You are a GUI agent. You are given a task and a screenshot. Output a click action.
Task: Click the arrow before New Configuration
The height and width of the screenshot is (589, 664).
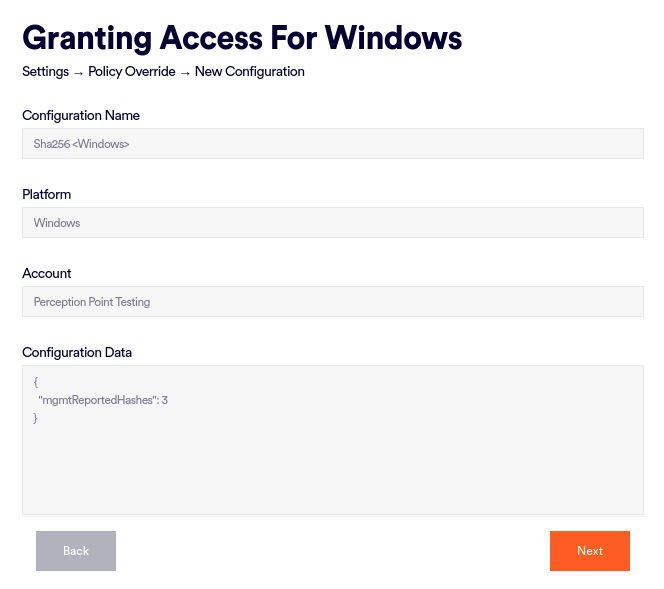tap(185, 72)
